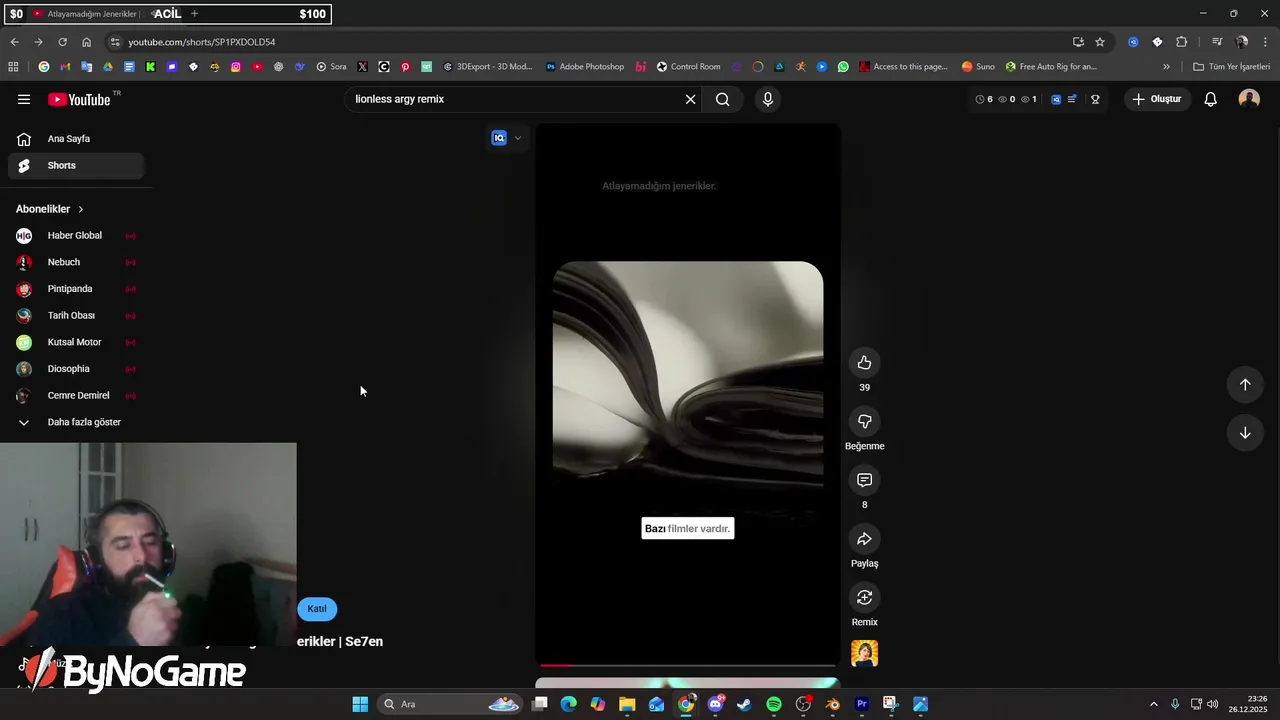The image size is (1280, 720).
Task: Open 3DExport 3D Models bookmark
Action: click(488, 67)
